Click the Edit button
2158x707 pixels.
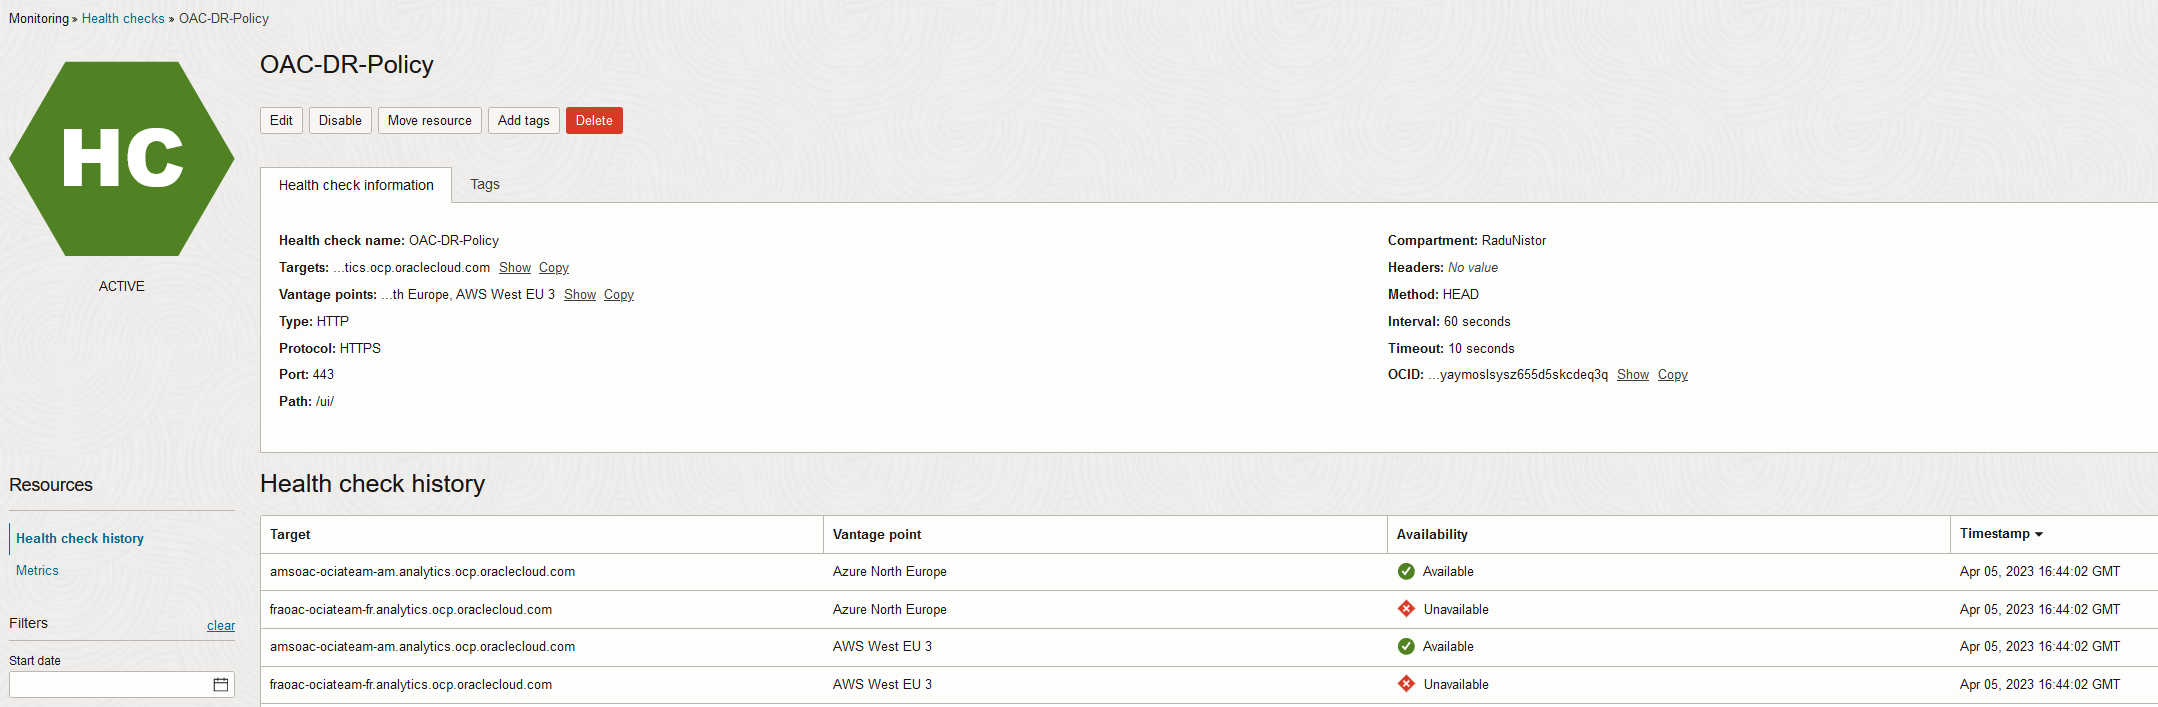pyautogui.click(x=281, y=121)
